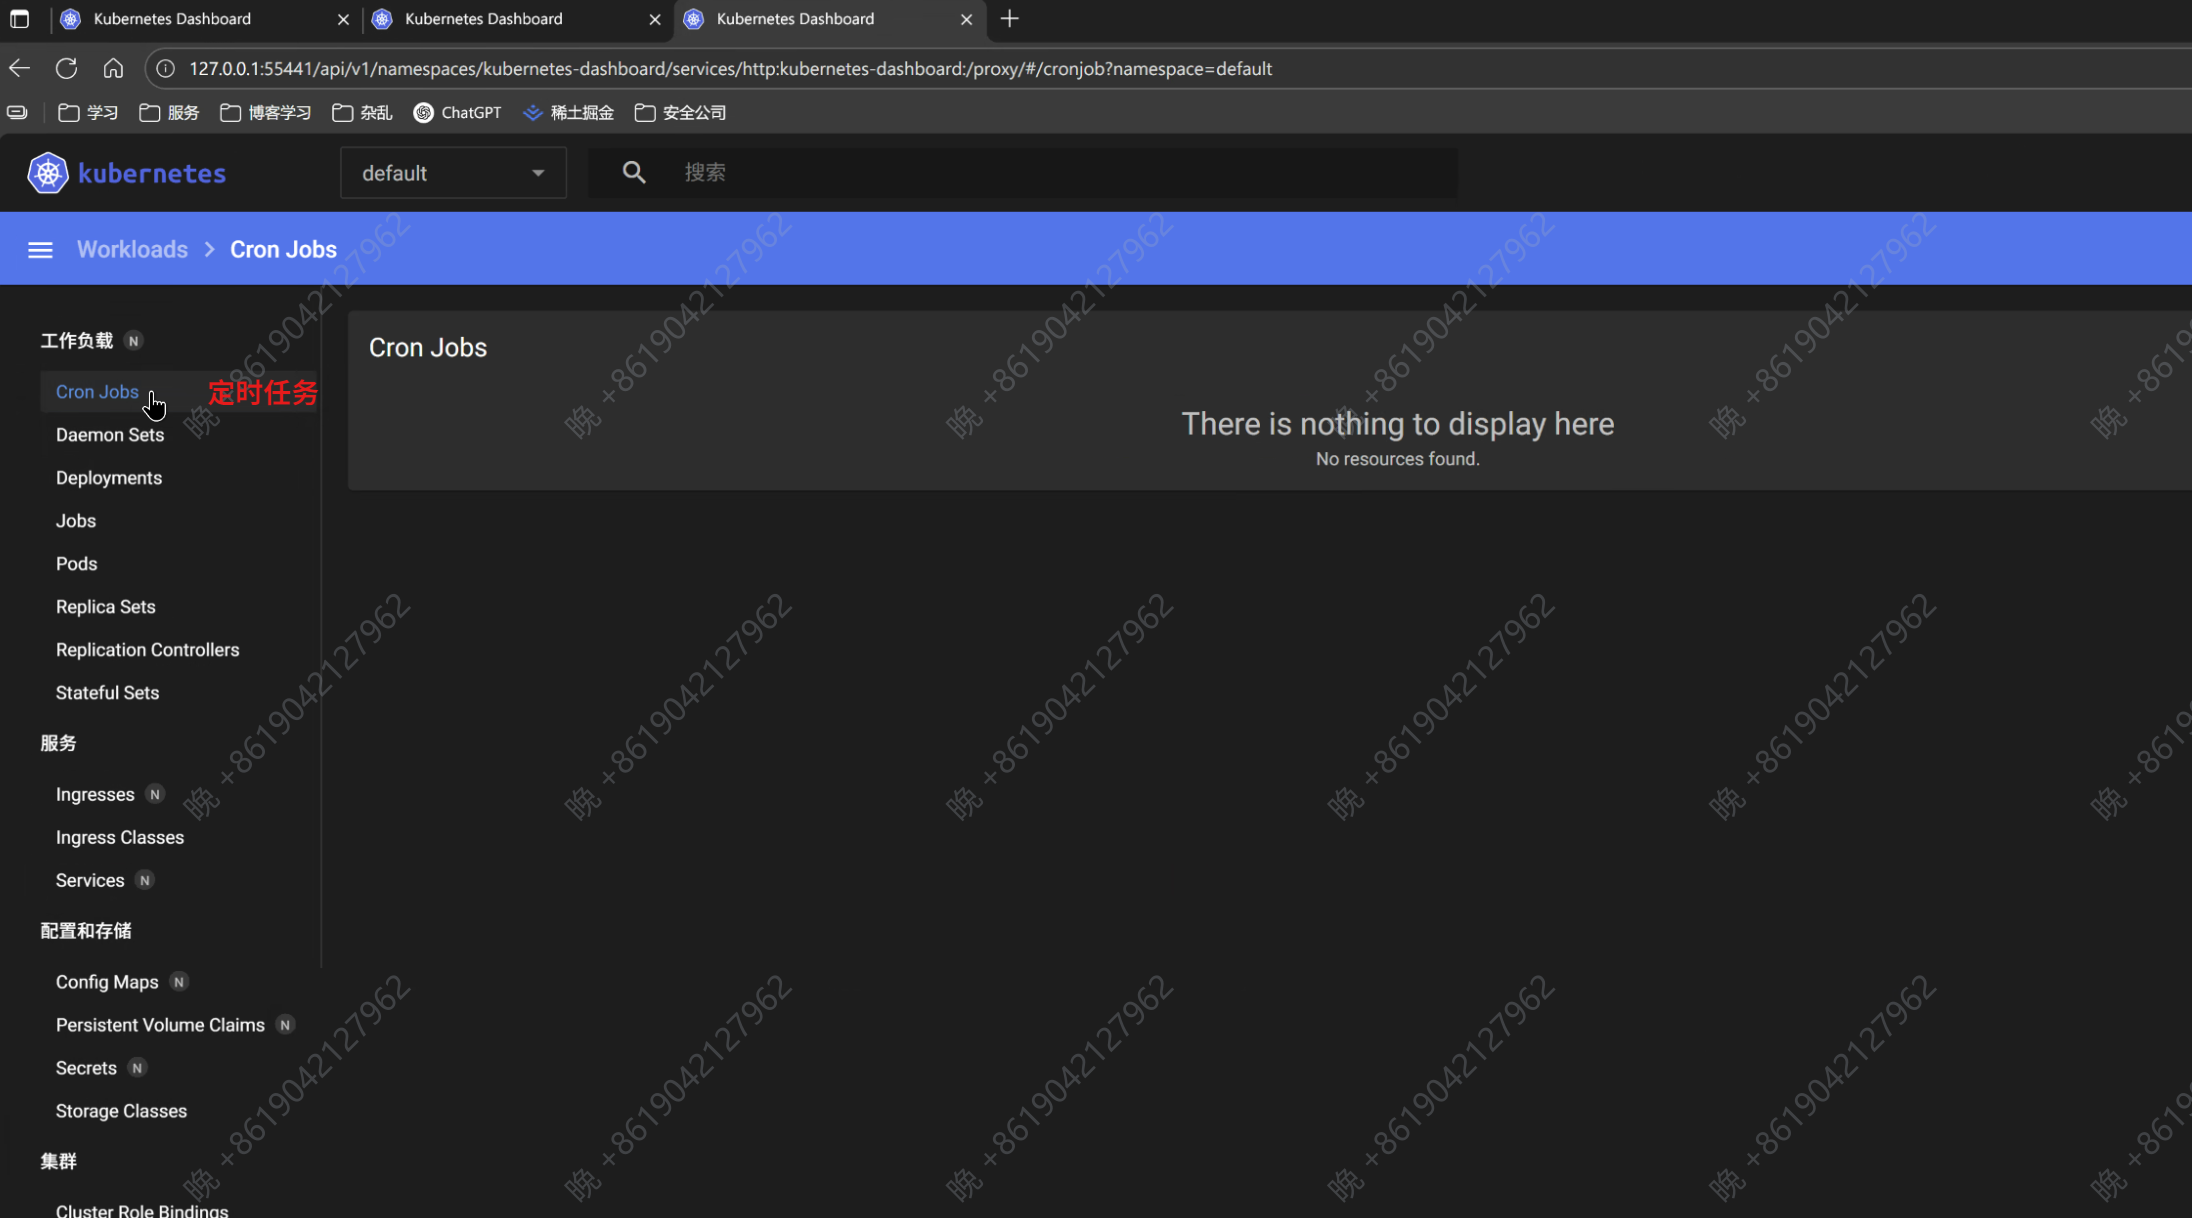This screenshot has width=2192, height=1218.
Task: Go to Config Maps page
Action: pos(107,982)
